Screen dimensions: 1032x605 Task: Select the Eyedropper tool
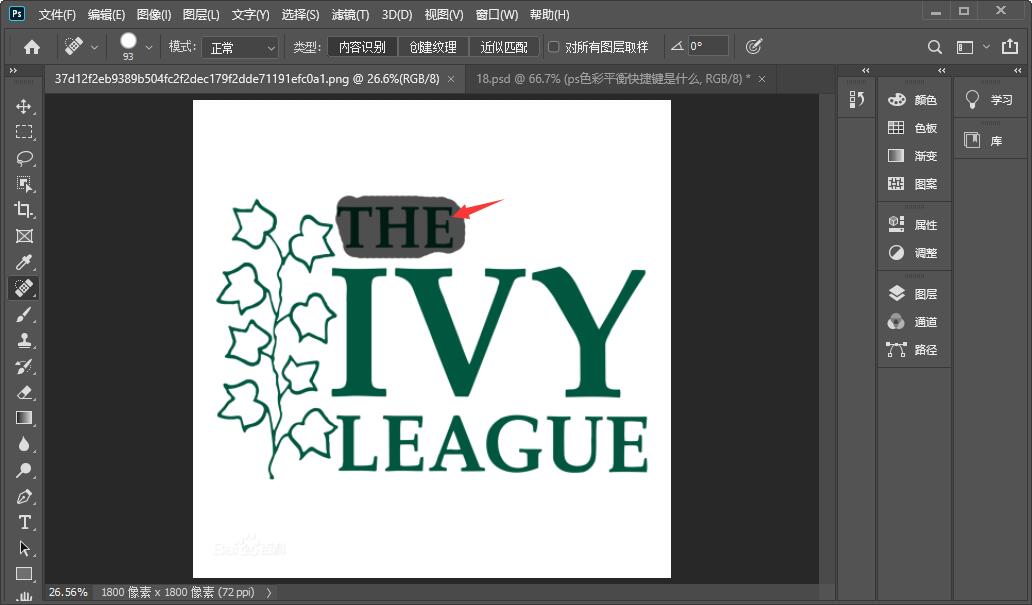click(x=24, y=262)
